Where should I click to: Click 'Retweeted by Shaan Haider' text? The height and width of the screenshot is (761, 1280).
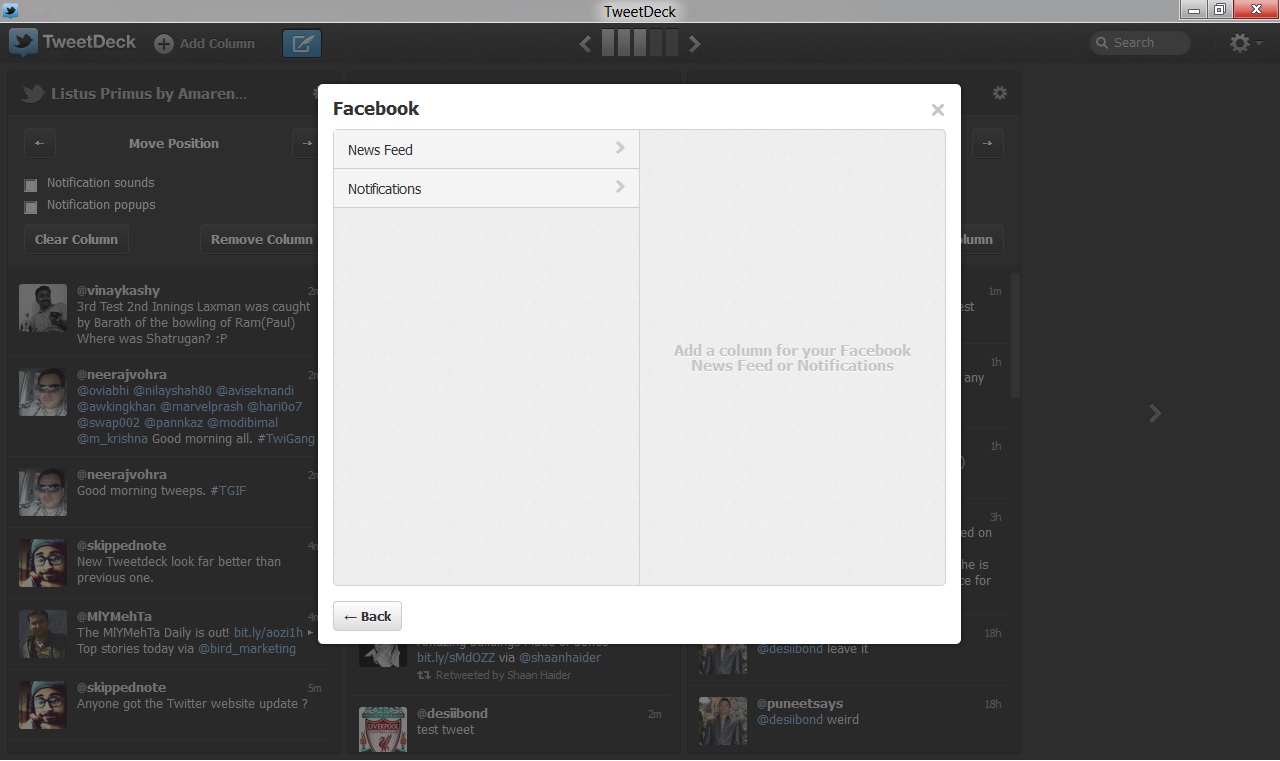(x=503, y=675)
